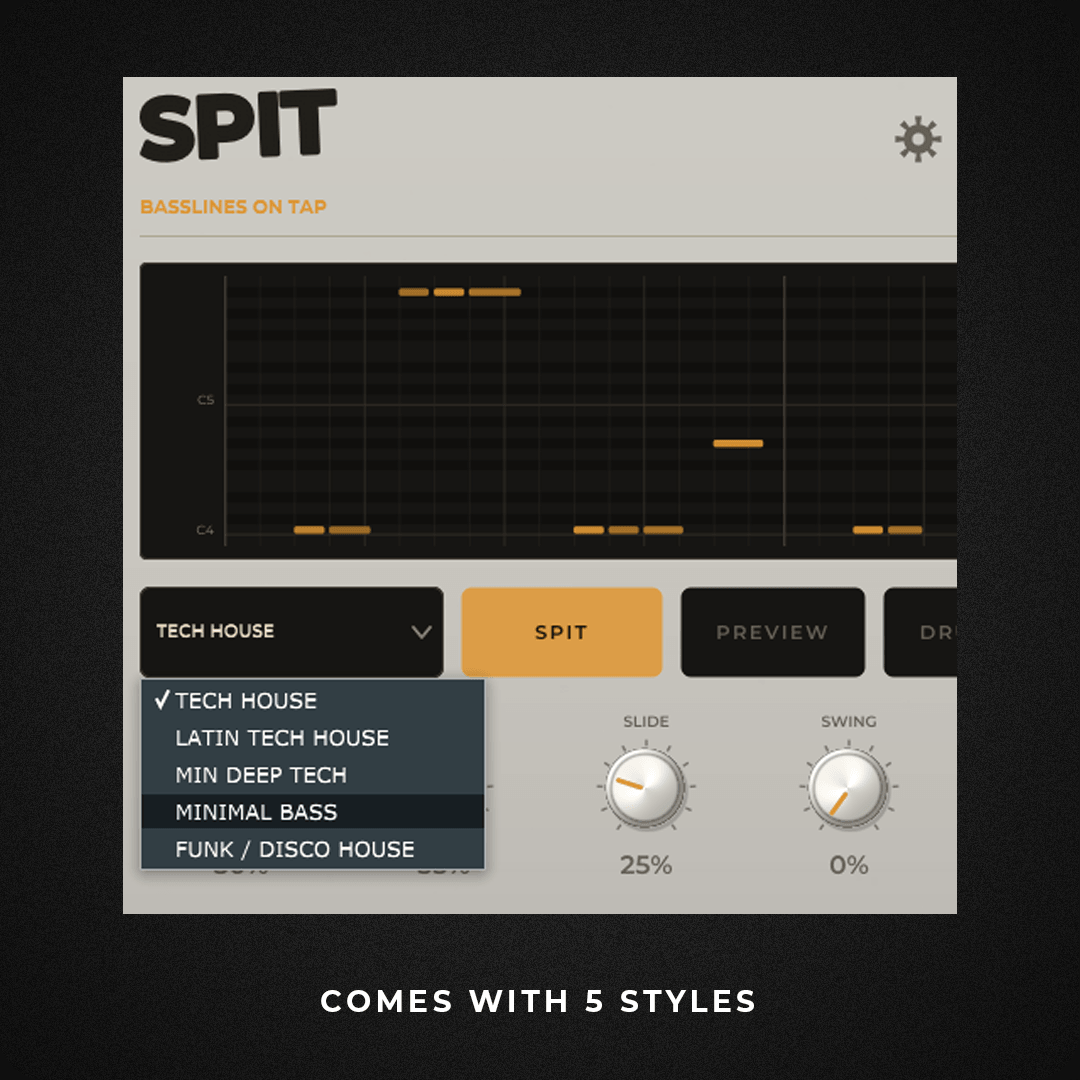Choose Tech House from the style list

tap(313, 700)
